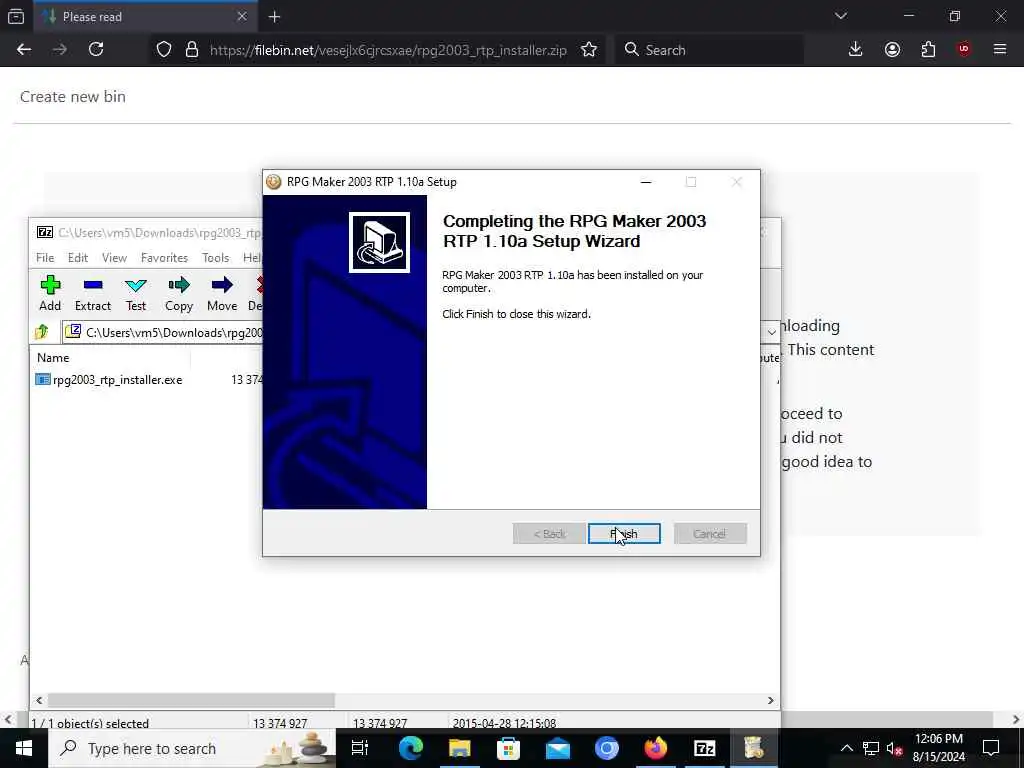Viewport: 1024px width, 768px height.
Task: Click the Name column header in 7-Zip
Action: [53, 358]
